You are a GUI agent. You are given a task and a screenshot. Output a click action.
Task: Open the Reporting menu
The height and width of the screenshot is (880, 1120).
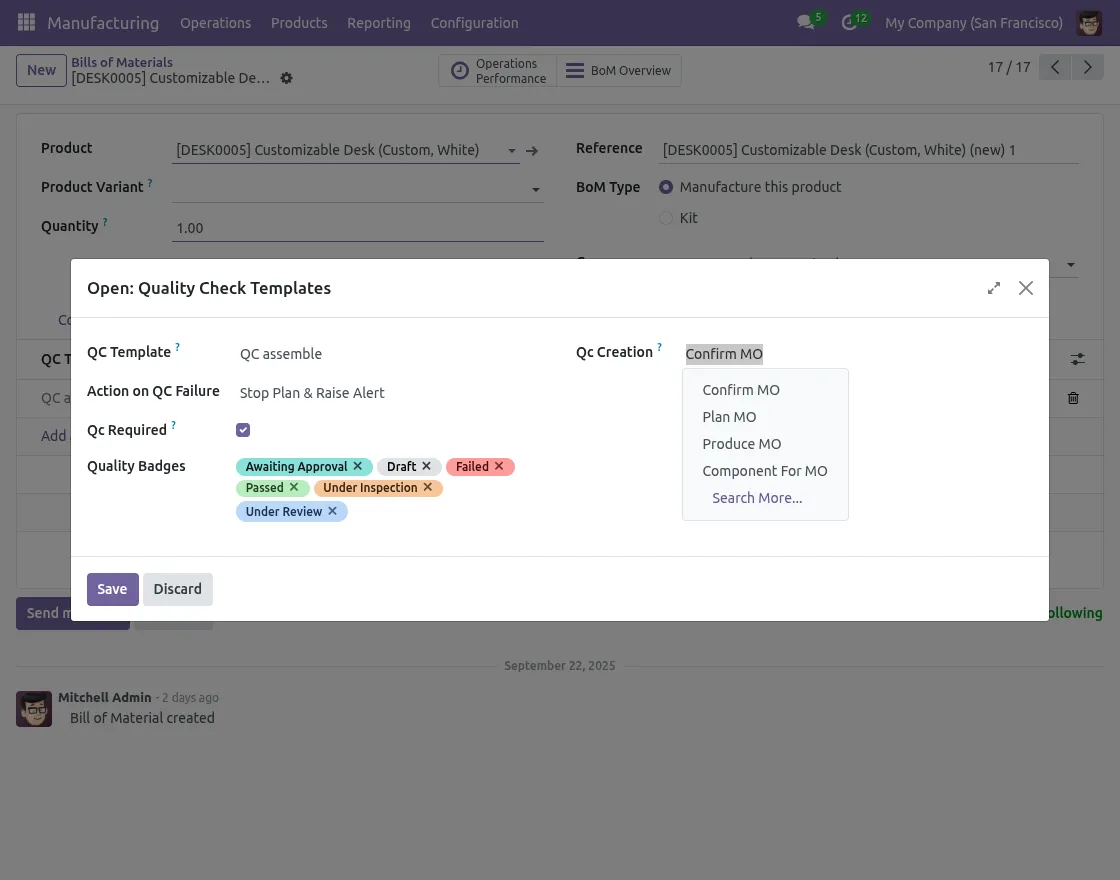coord(379,22)
